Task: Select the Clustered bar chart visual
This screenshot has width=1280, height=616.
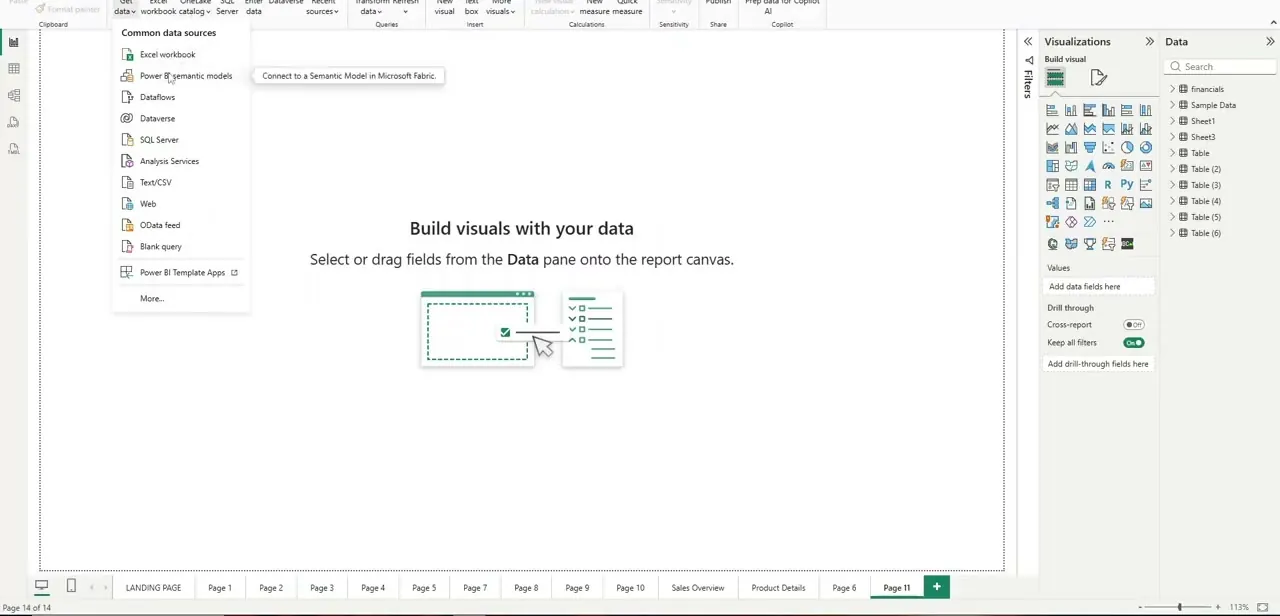Action: [x=1090, y=110]
